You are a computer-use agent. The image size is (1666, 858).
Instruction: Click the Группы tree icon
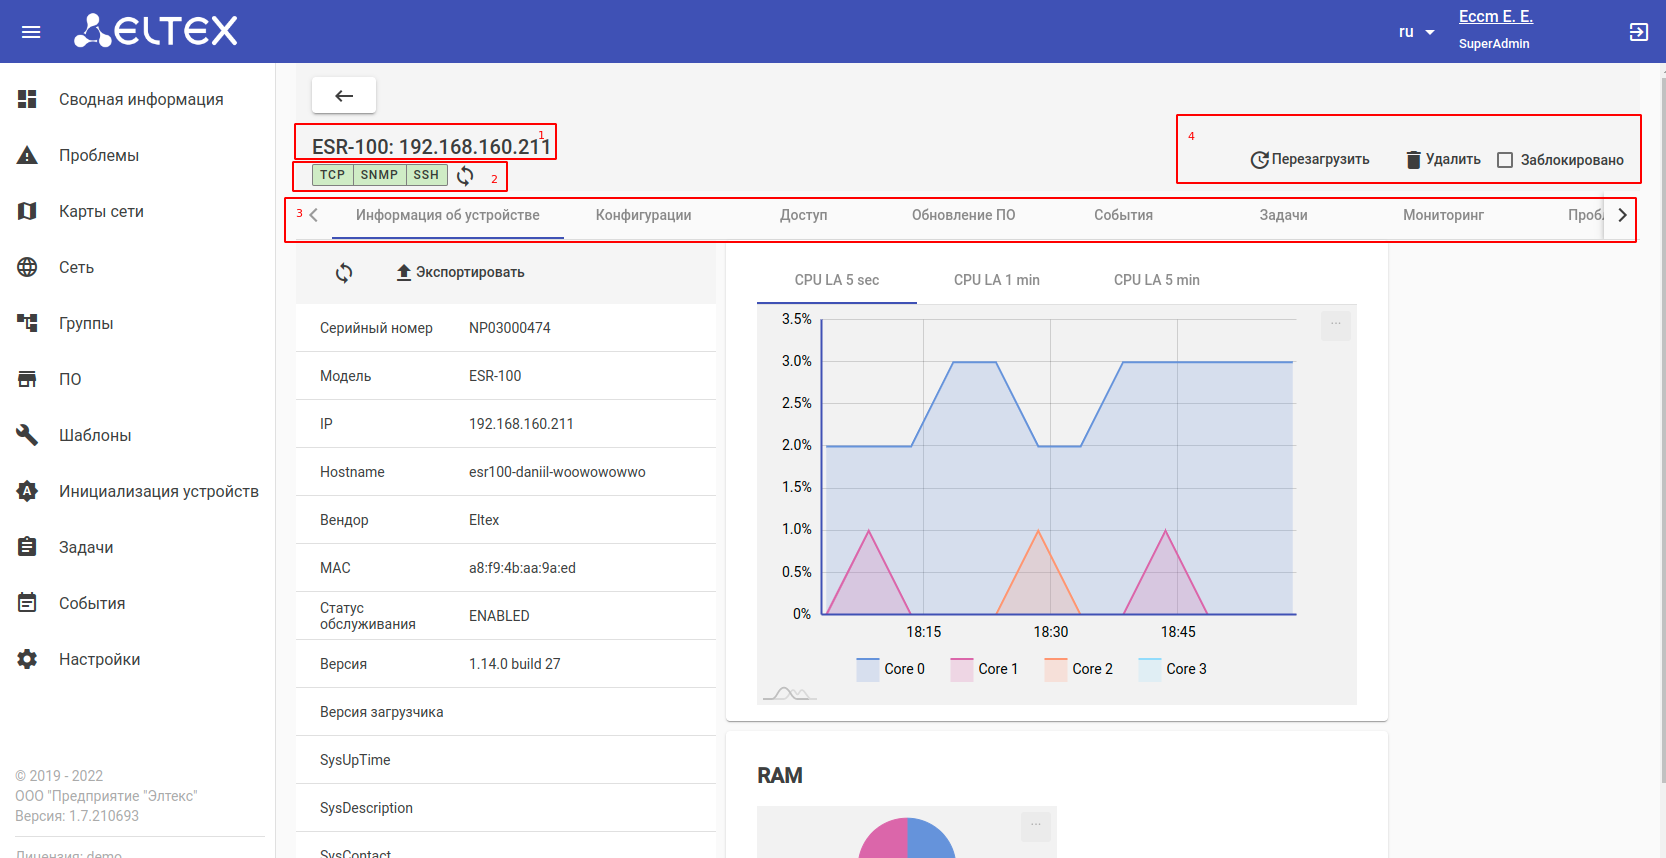click(x=27, y=323)
